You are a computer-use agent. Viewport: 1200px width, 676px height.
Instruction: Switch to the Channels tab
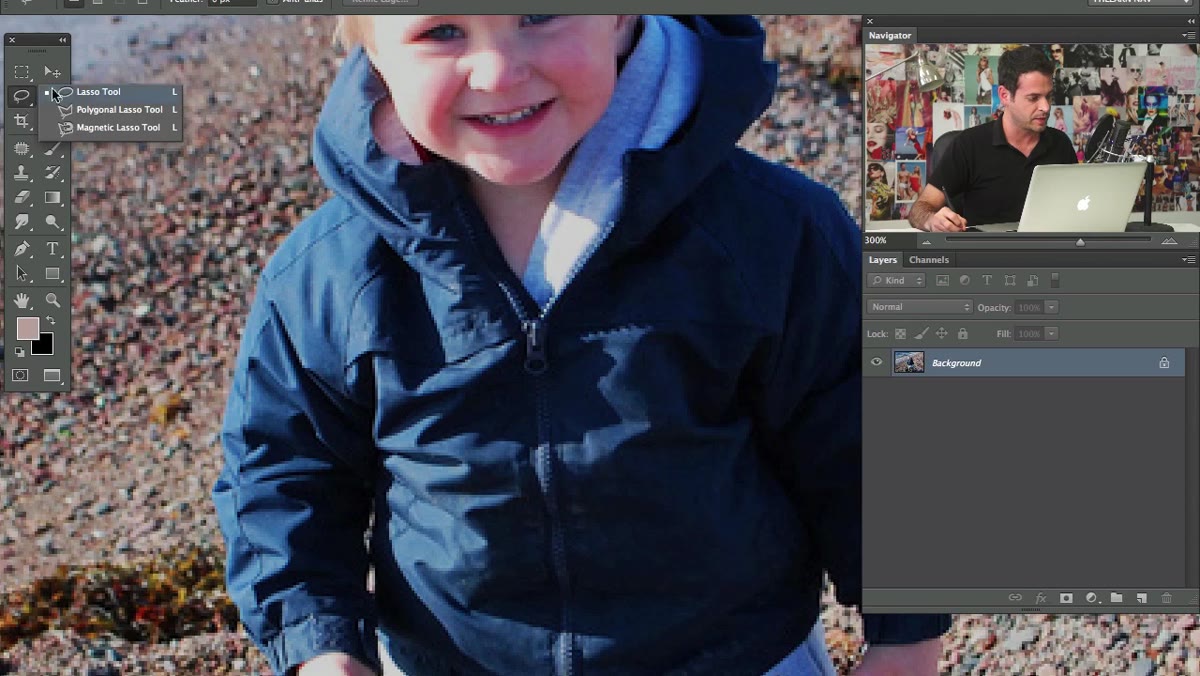coord(929,260)
